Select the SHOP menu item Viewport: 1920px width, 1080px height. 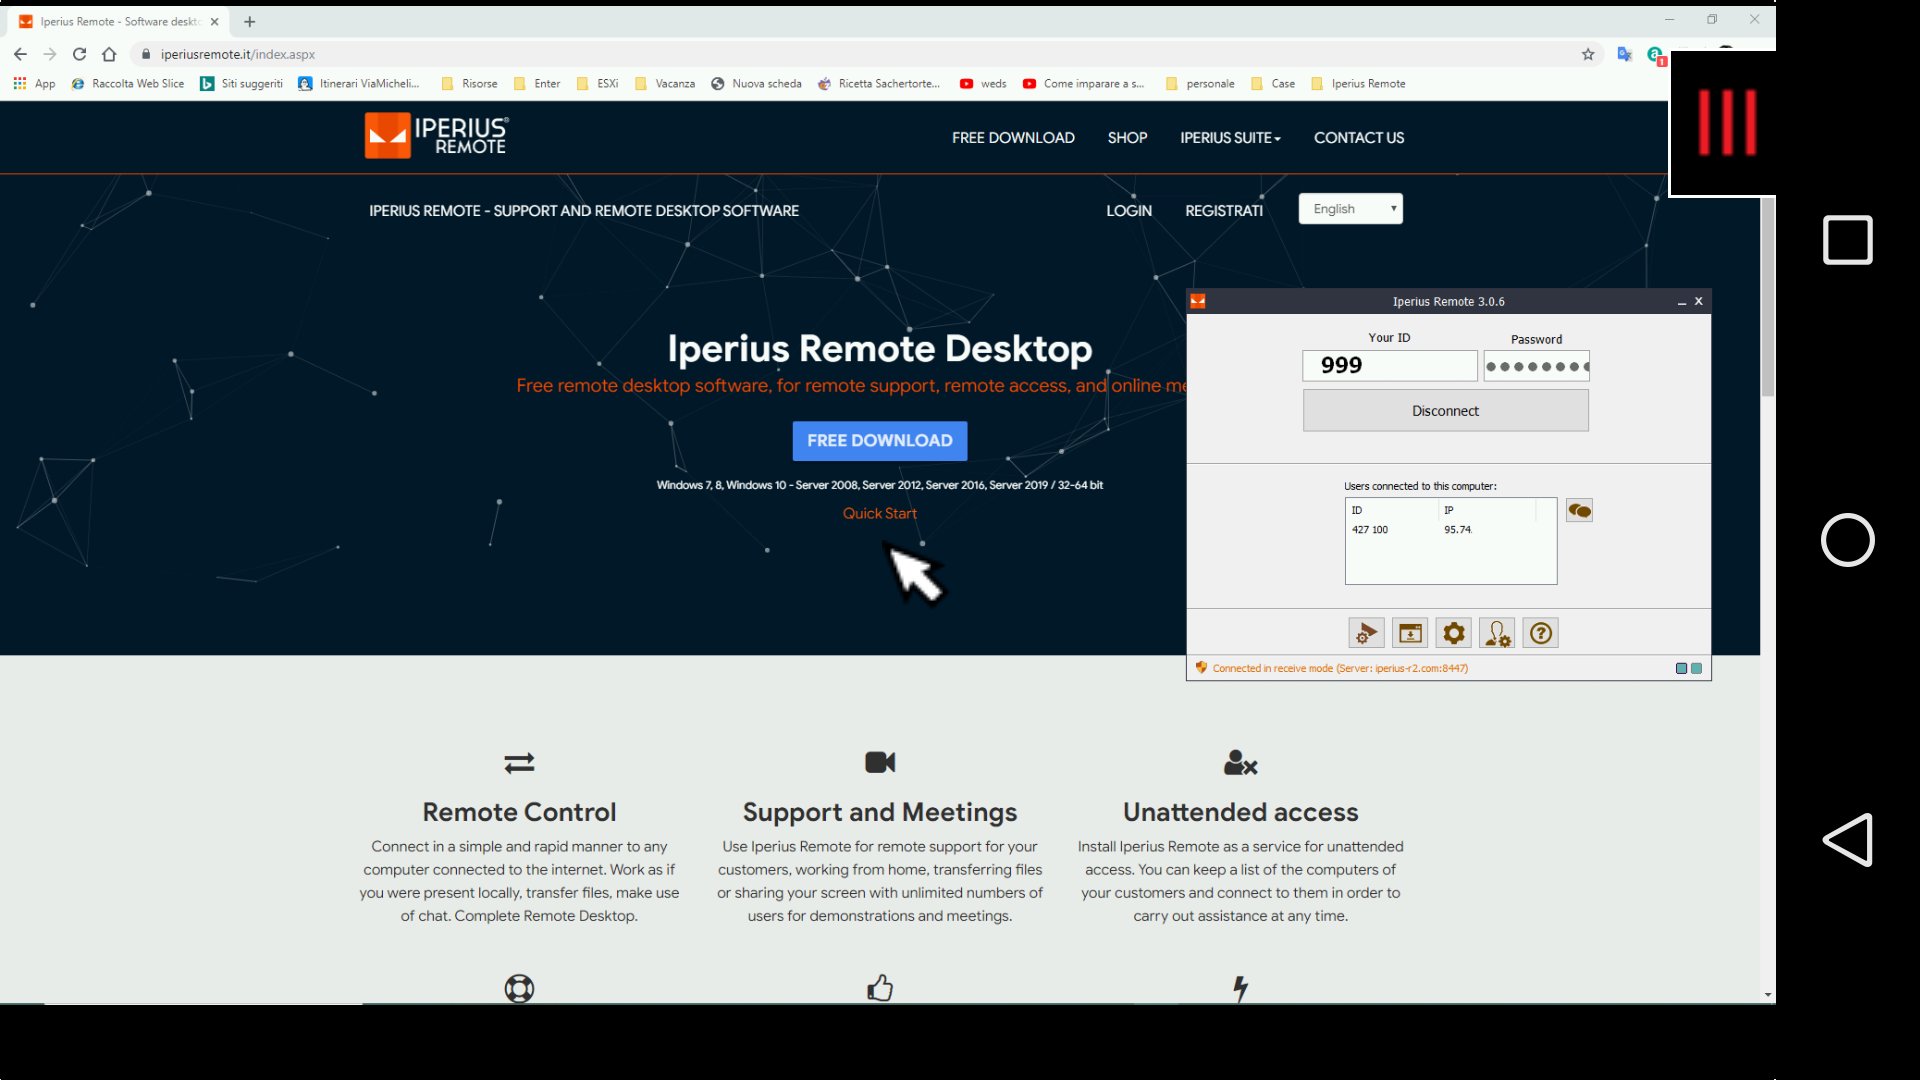(1127, 137)
